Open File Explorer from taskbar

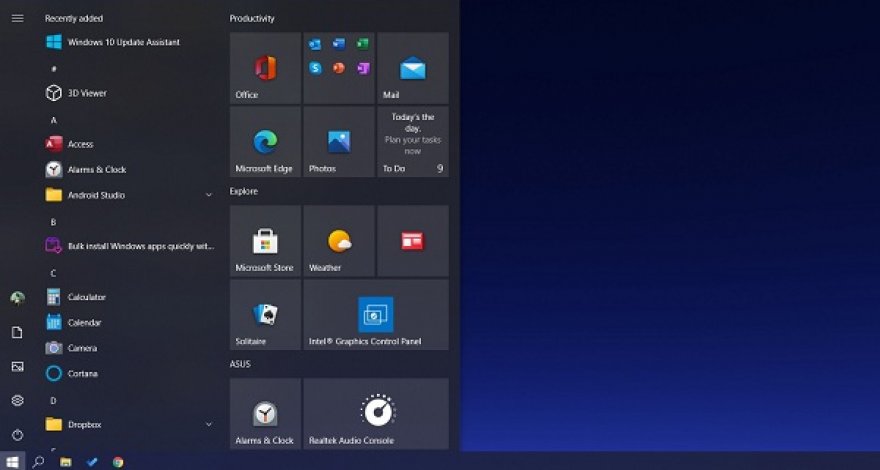66,462
